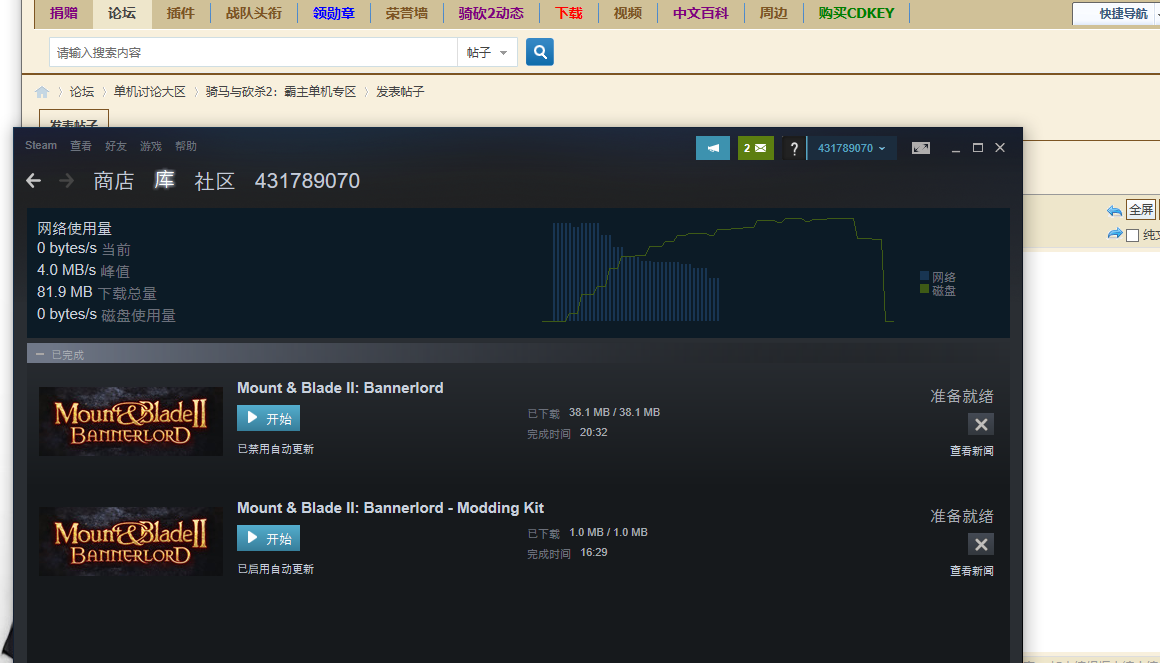Open the 好友 menu in Steam

click(x=115, y=146)
